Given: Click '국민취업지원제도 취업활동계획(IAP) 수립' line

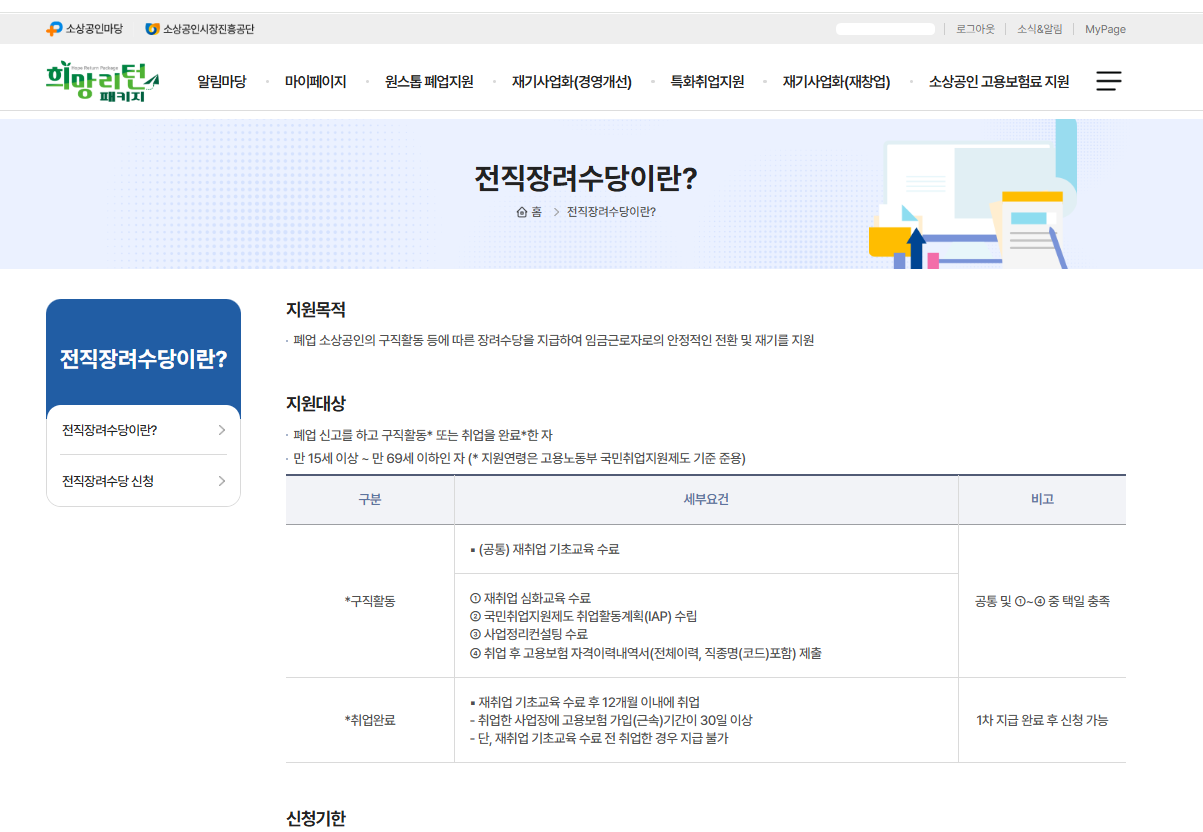Looking at the screenshot, I should (583, 616).
